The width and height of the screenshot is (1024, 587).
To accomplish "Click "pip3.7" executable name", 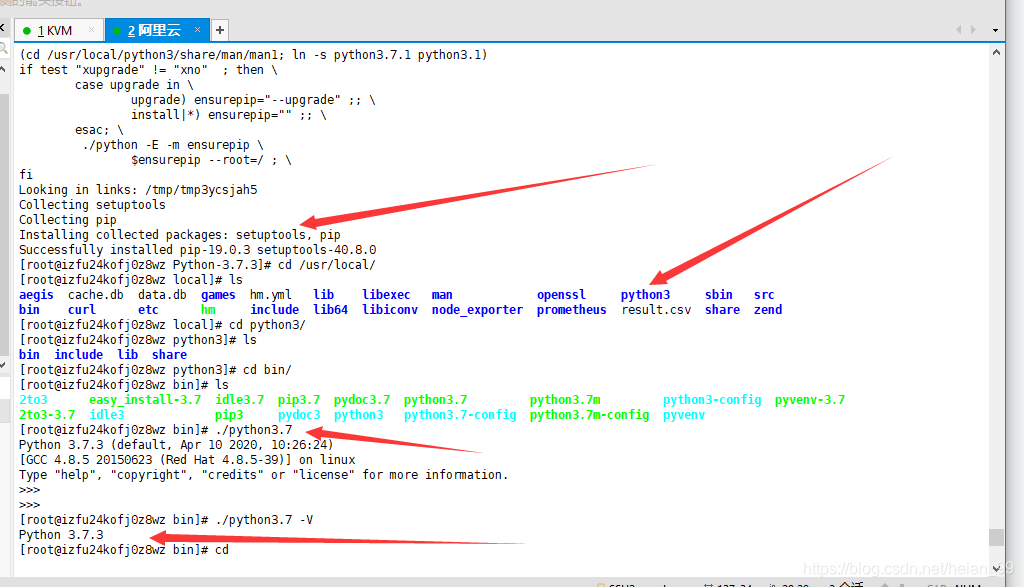I will pos(299,400).
